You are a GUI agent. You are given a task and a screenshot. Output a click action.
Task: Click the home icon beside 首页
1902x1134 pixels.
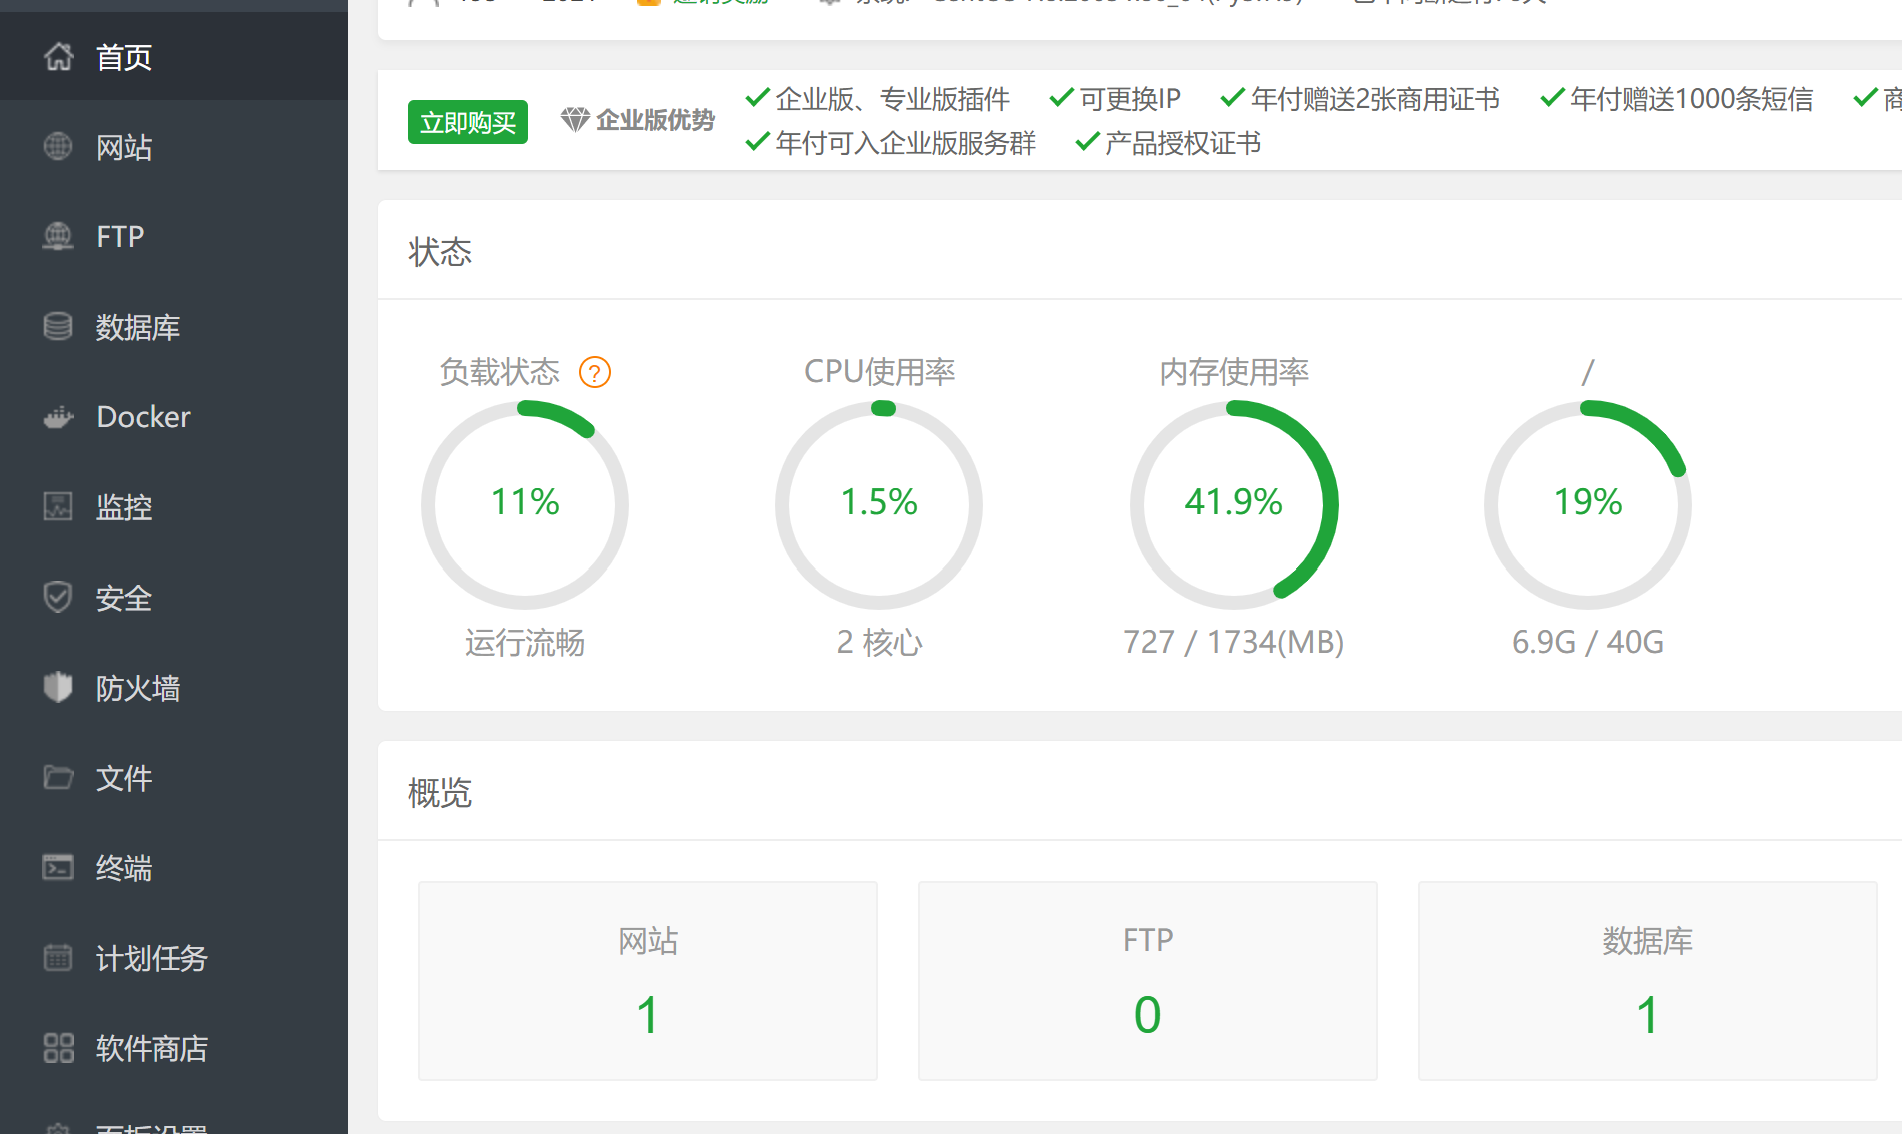pyautogui.click(x=58, y=57)
